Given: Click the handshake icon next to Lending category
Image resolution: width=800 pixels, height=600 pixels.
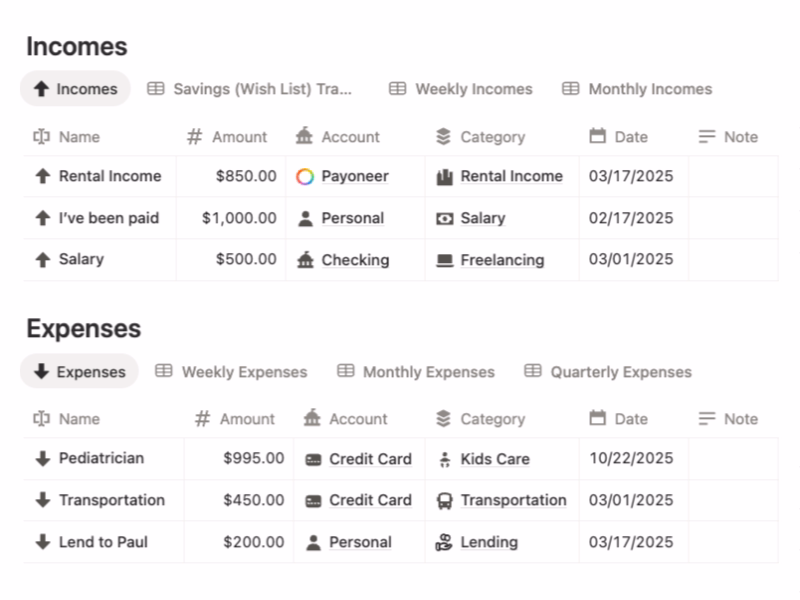Looking at the screenshot, I should tap(443, 542).
